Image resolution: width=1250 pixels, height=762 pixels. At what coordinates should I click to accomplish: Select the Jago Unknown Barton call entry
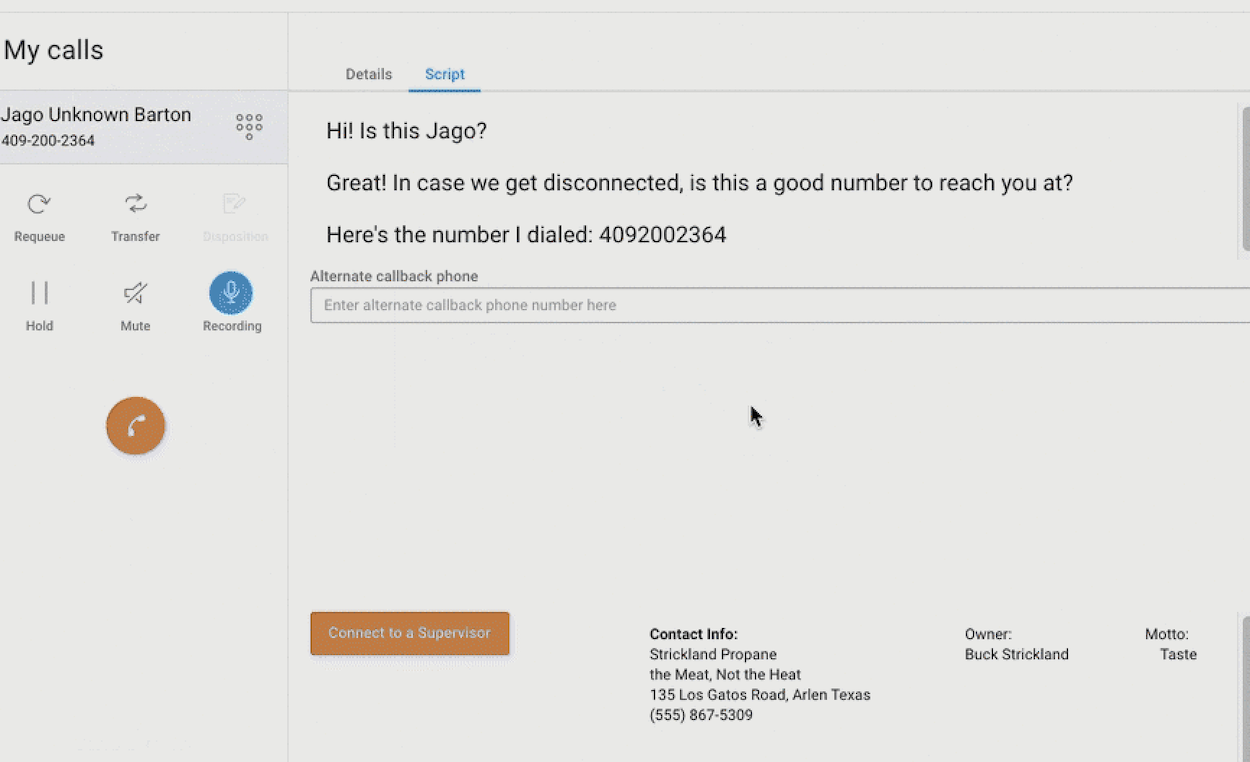[x=144, y=127]
